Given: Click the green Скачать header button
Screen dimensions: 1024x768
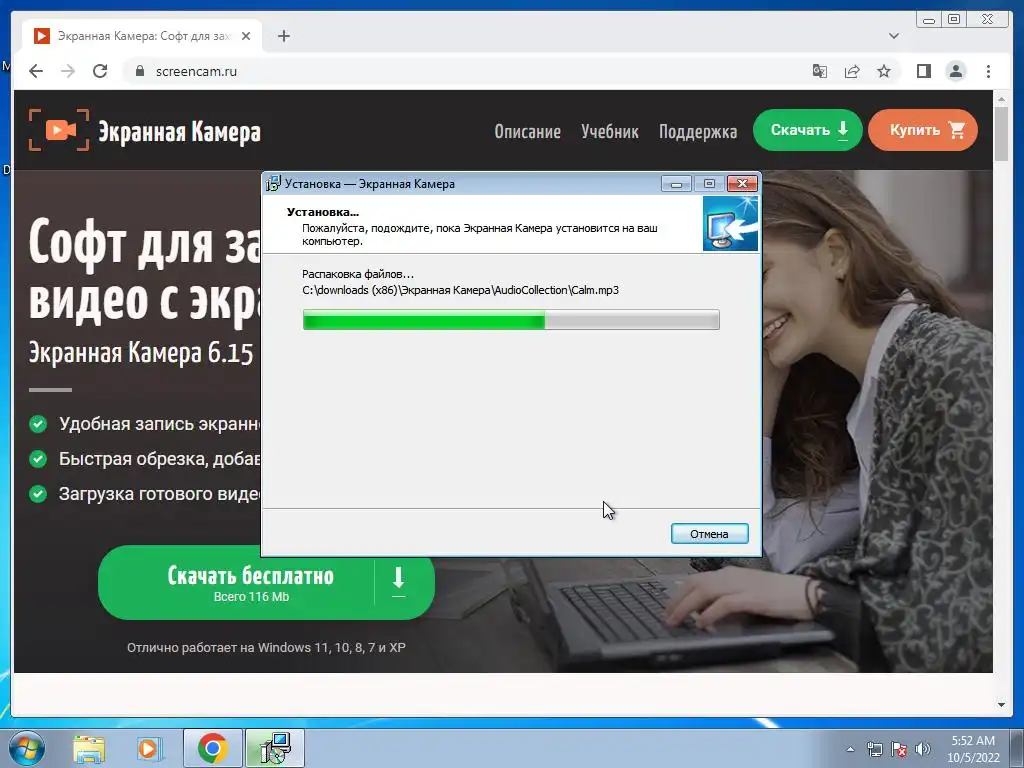Looking at the screenshot, I should pos(808,130).
